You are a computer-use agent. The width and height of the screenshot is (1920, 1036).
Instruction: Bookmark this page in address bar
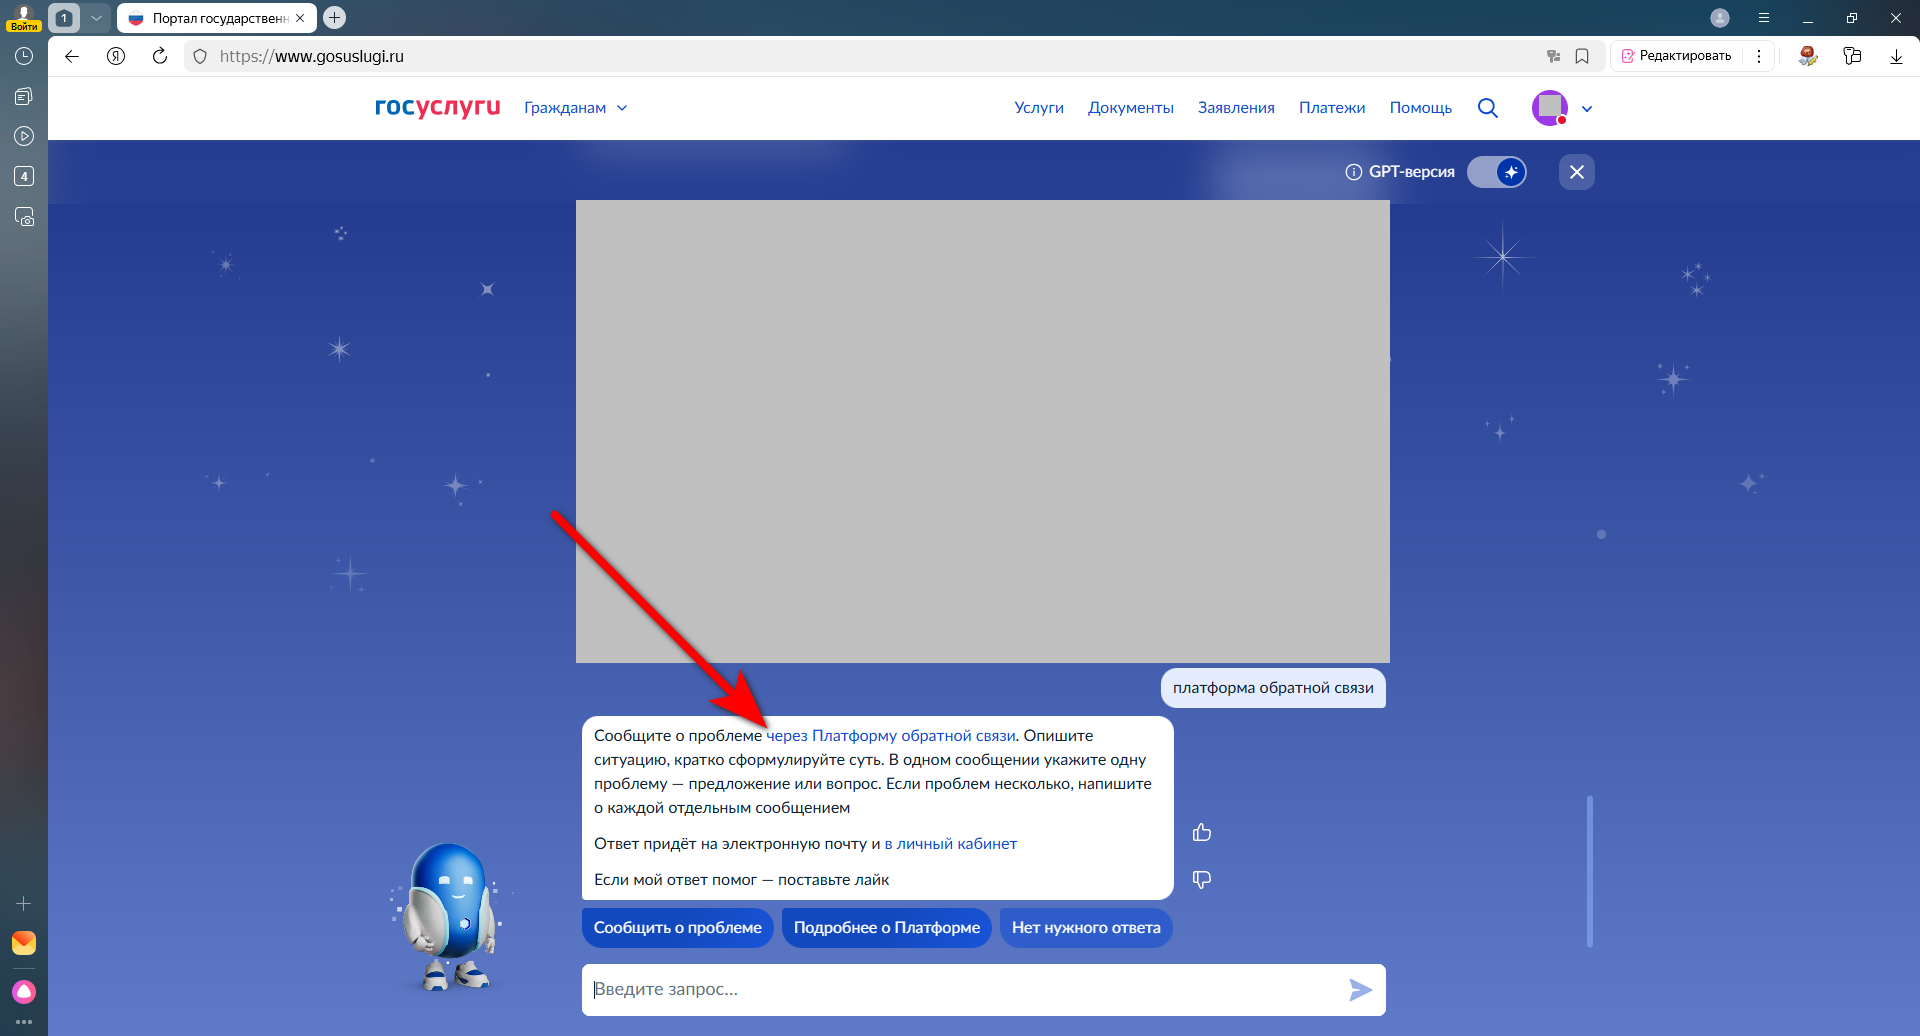click(1582, 56)
